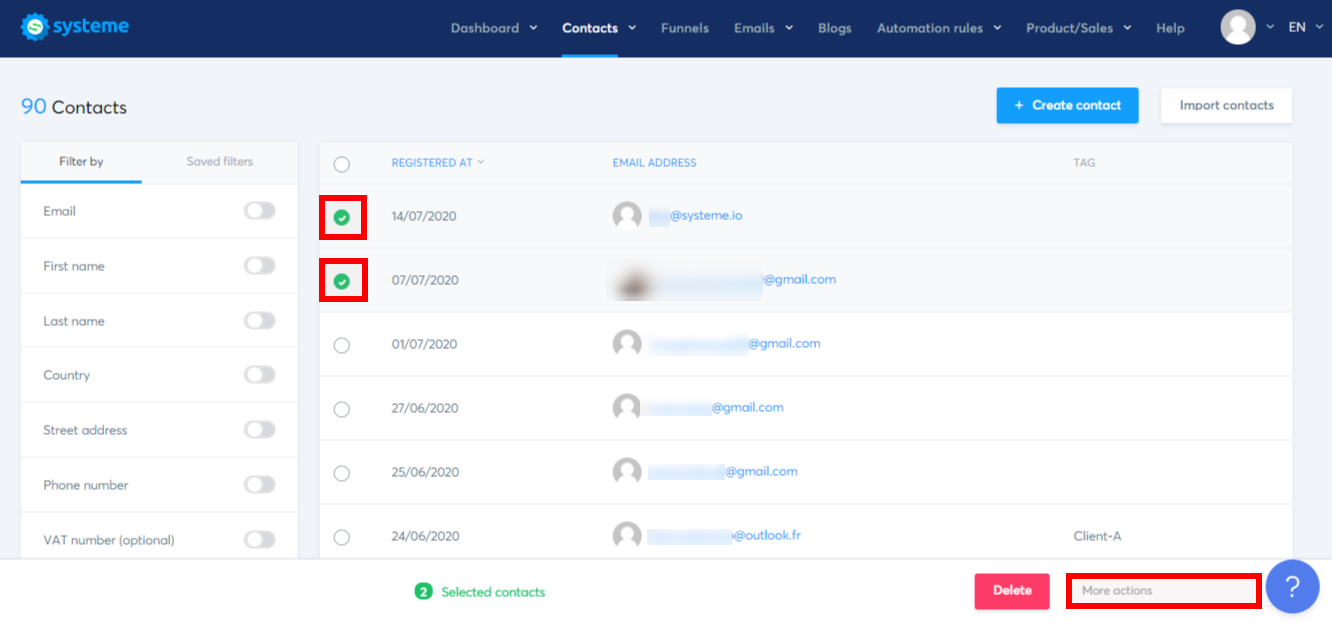The image size is (1332, 622).
Task: Click the plus icon on Create contact button
Action: coord(1020,105)
